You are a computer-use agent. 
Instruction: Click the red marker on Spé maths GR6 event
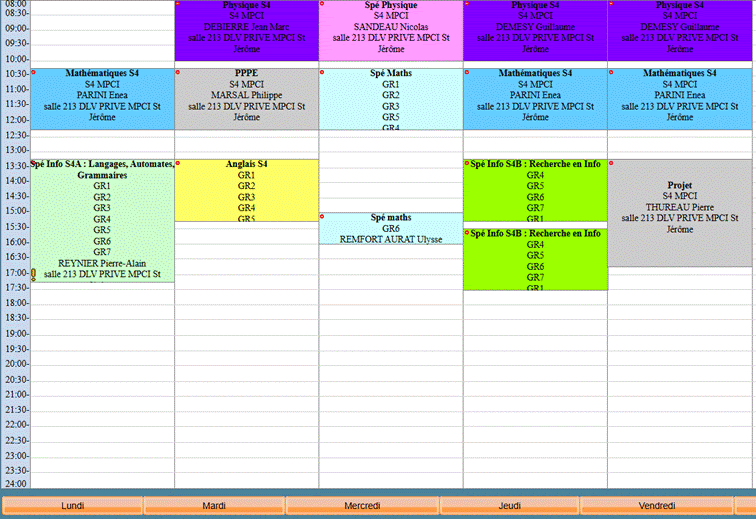coord(322,216)
